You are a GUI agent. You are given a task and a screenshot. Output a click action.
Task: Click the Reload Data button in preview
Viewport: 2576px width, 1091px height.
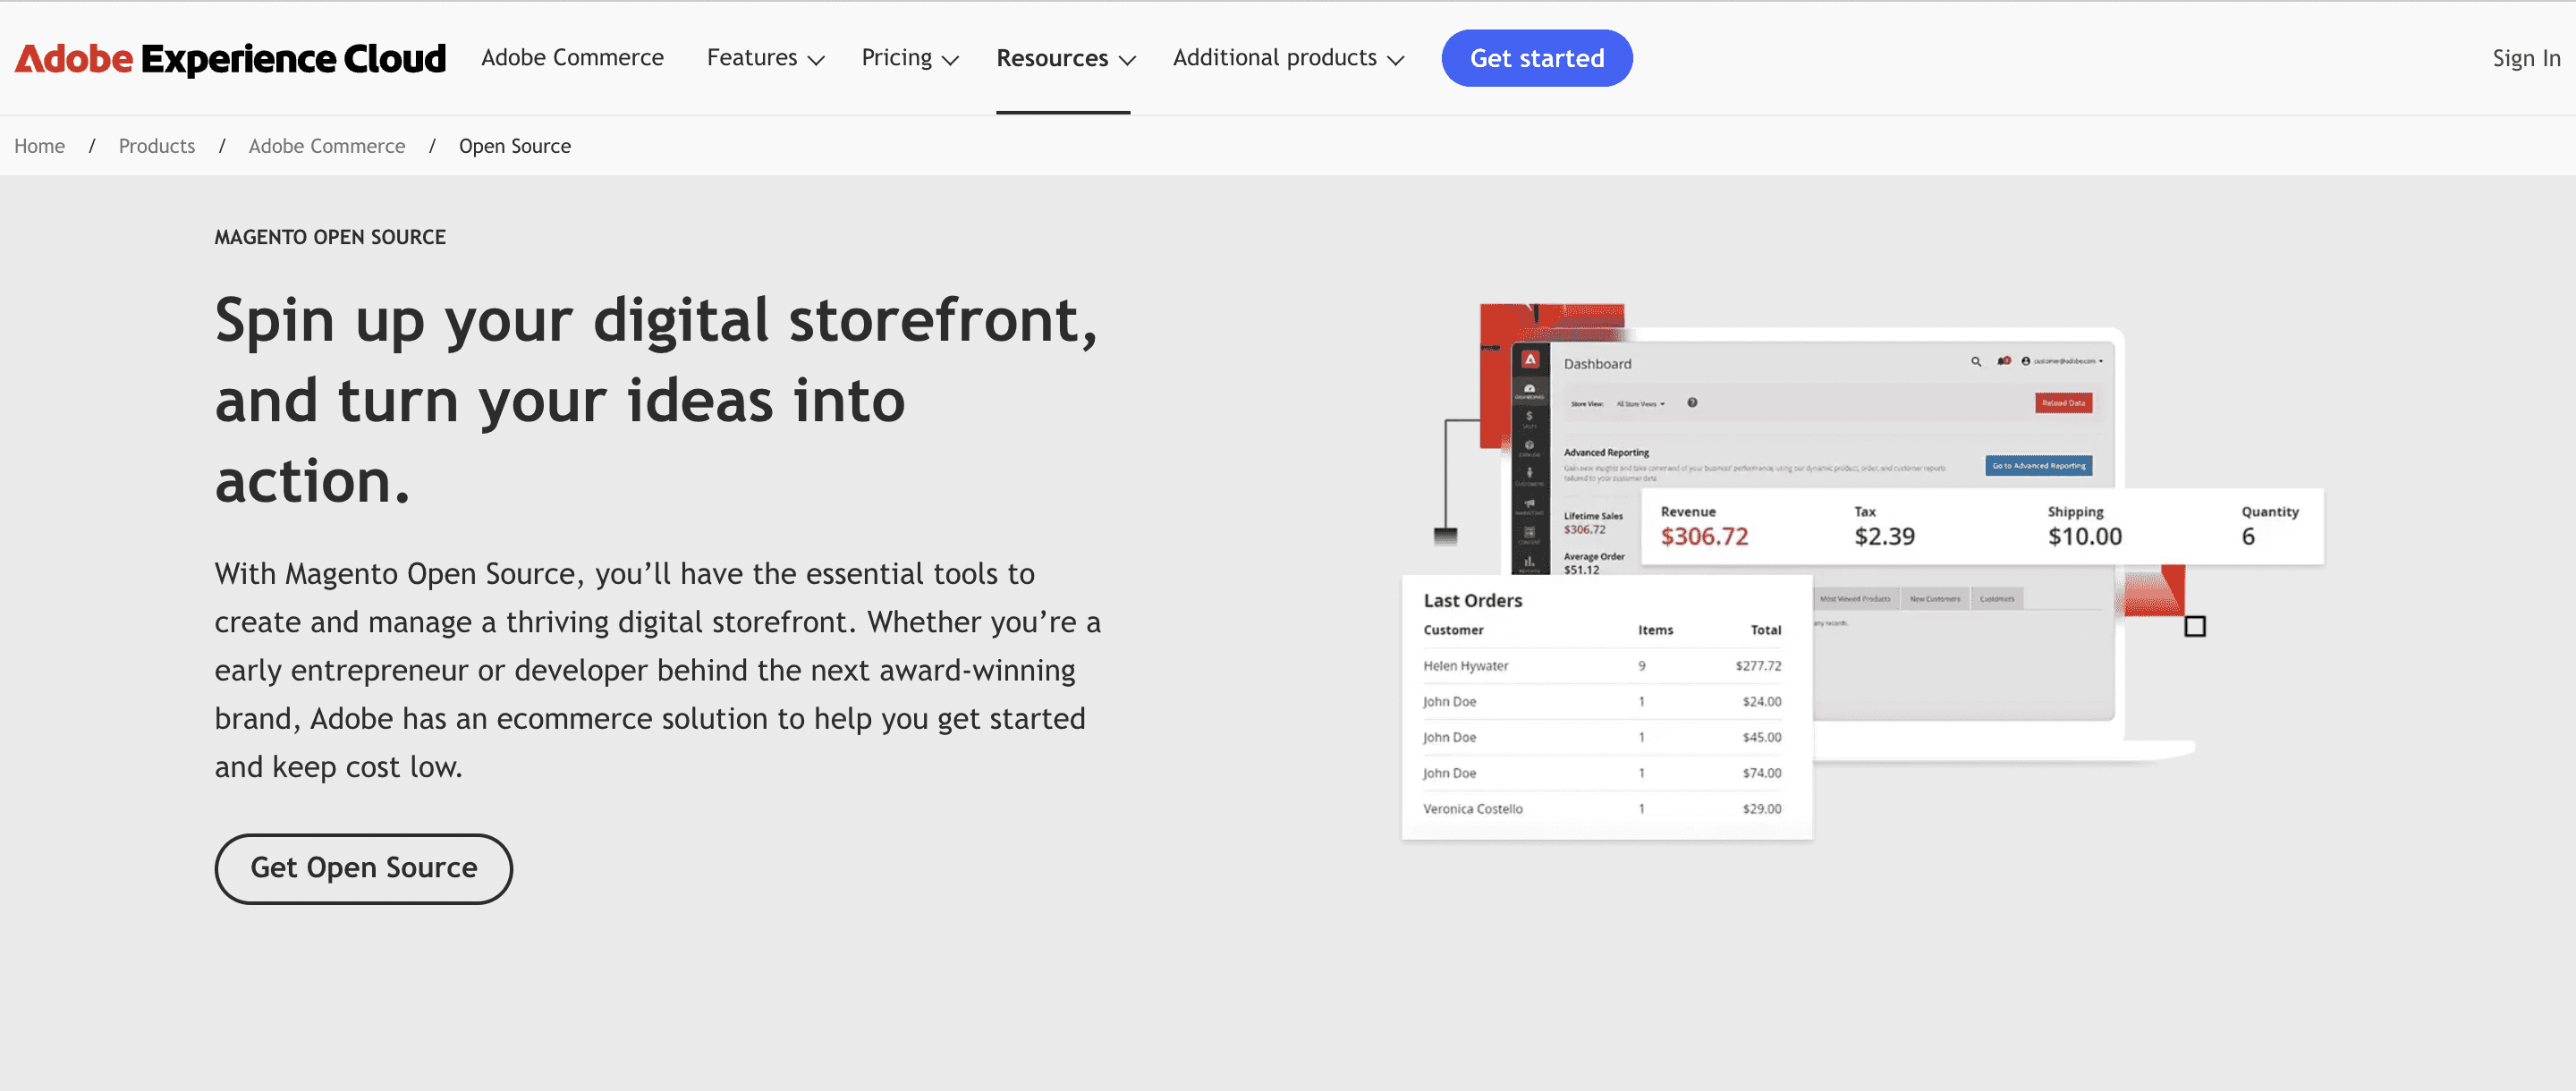[2064, 403]
